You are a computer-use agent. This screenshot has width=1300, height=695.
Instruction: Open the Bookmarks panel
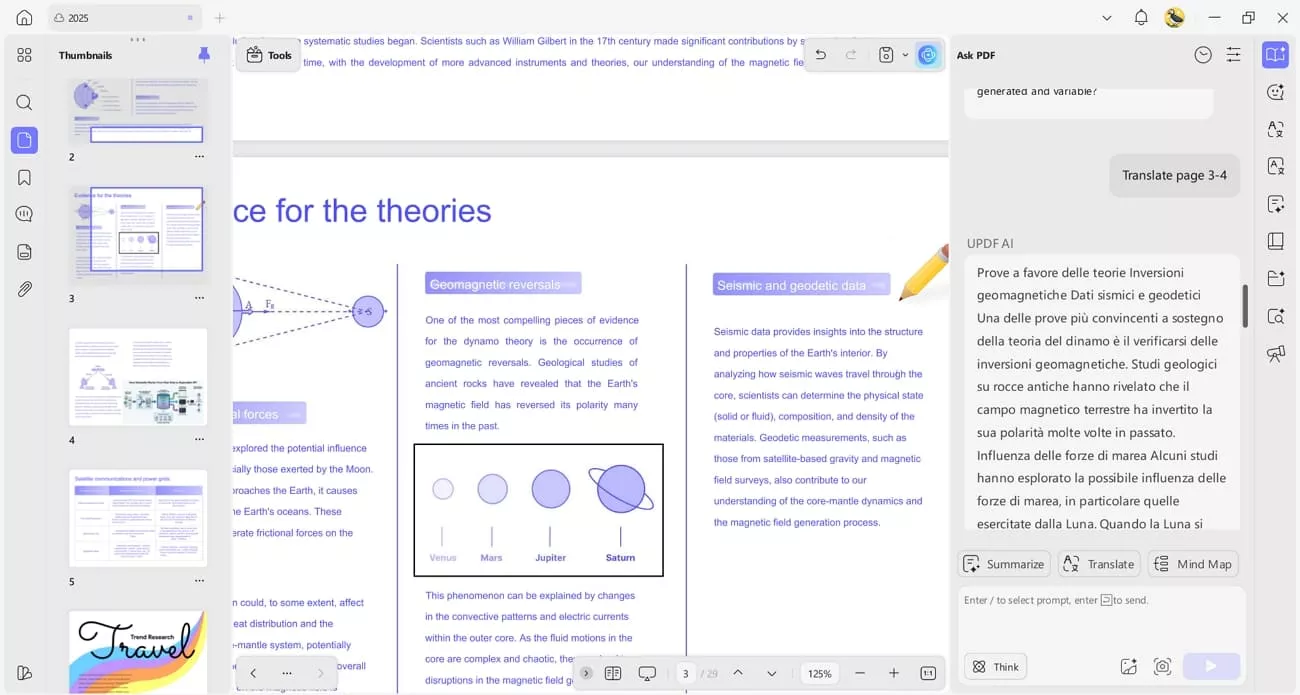click(24, 177)
